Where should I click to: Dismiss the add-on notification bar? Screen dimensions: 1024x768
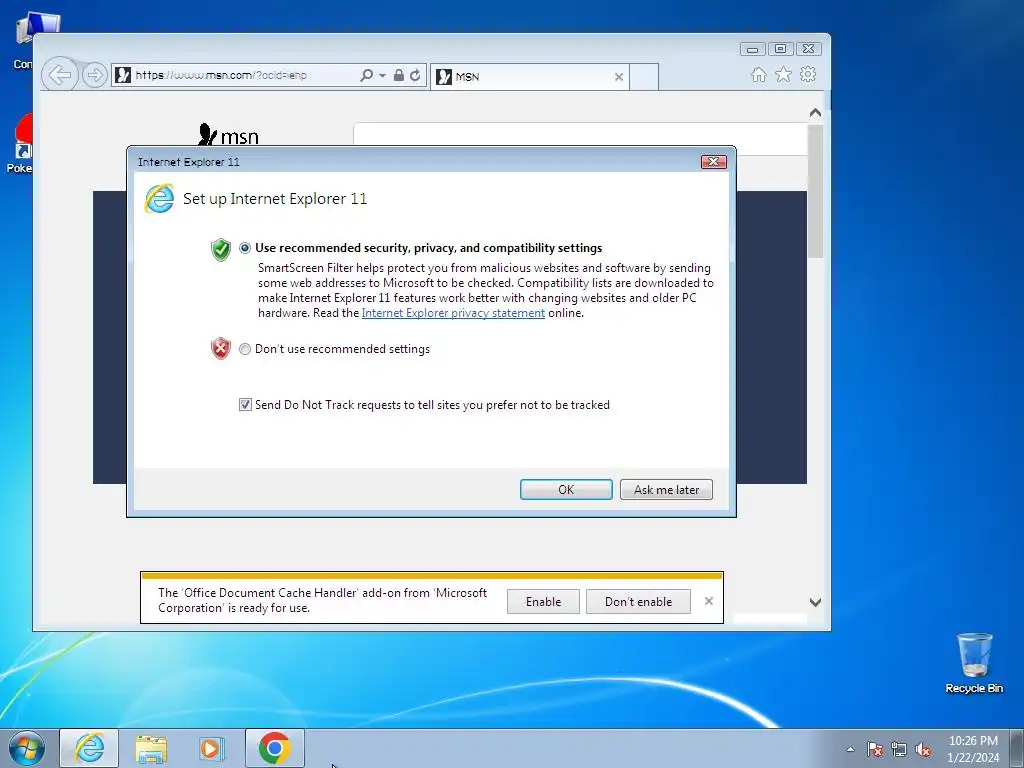coord(709,601)
